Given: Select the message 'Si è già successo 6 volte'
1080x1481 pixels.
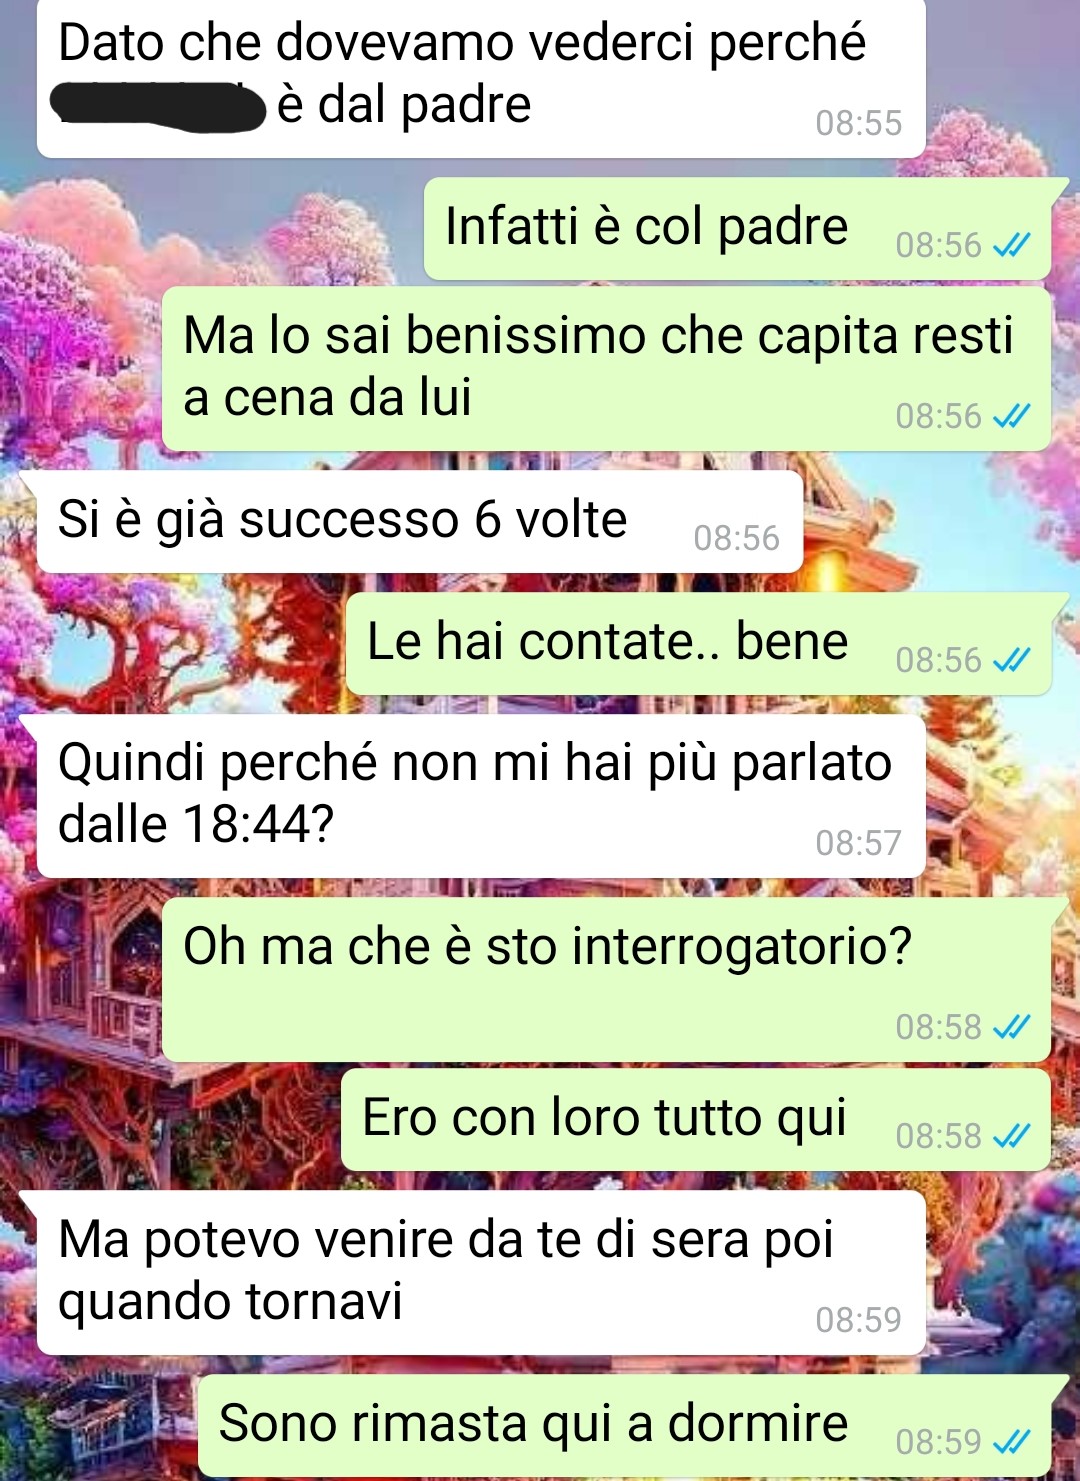Looking at the screenshot, I should tap(420, 521).
